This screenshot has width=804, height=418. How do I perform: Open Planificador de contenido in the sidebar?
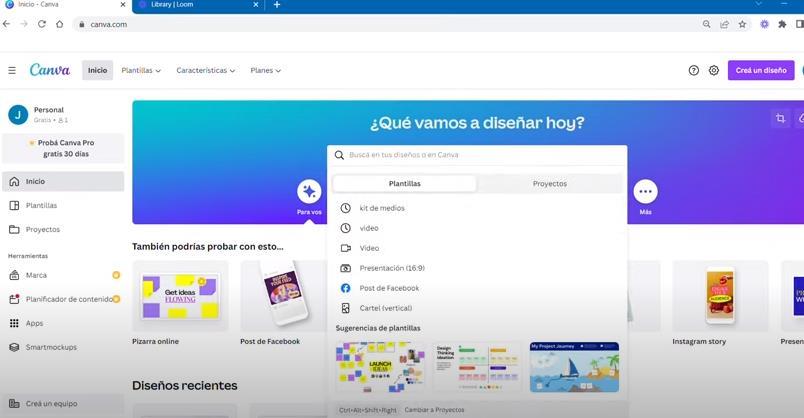click(63, 299)
